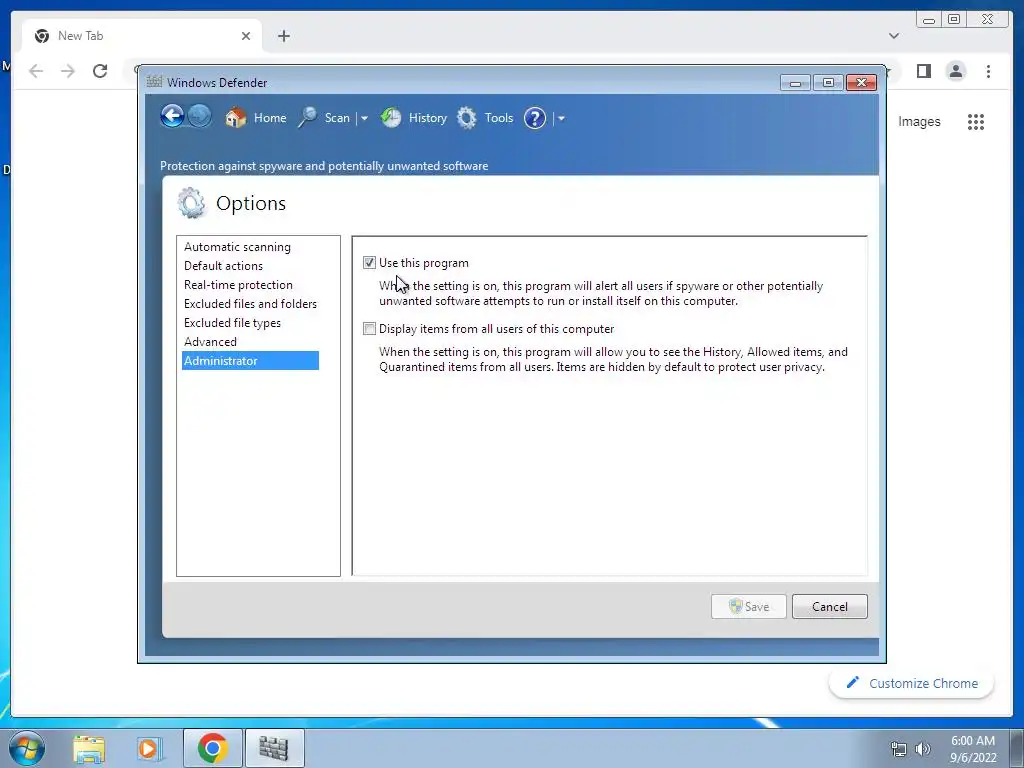Open the volume speaker tray icon
The width and height of the screenshot is (1024, 768).
pyautogui.click(x=923, y=749)
